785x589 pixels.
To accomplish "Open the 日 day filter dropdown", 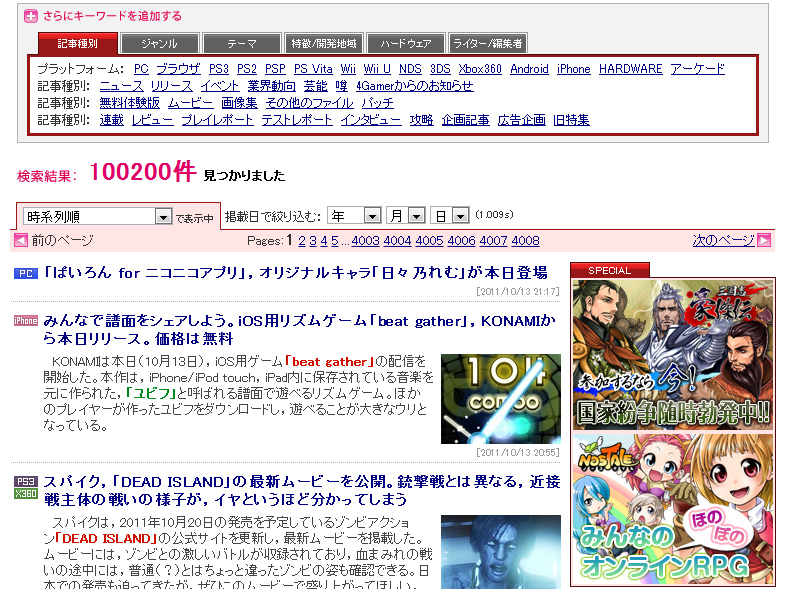I will (450, 216).
